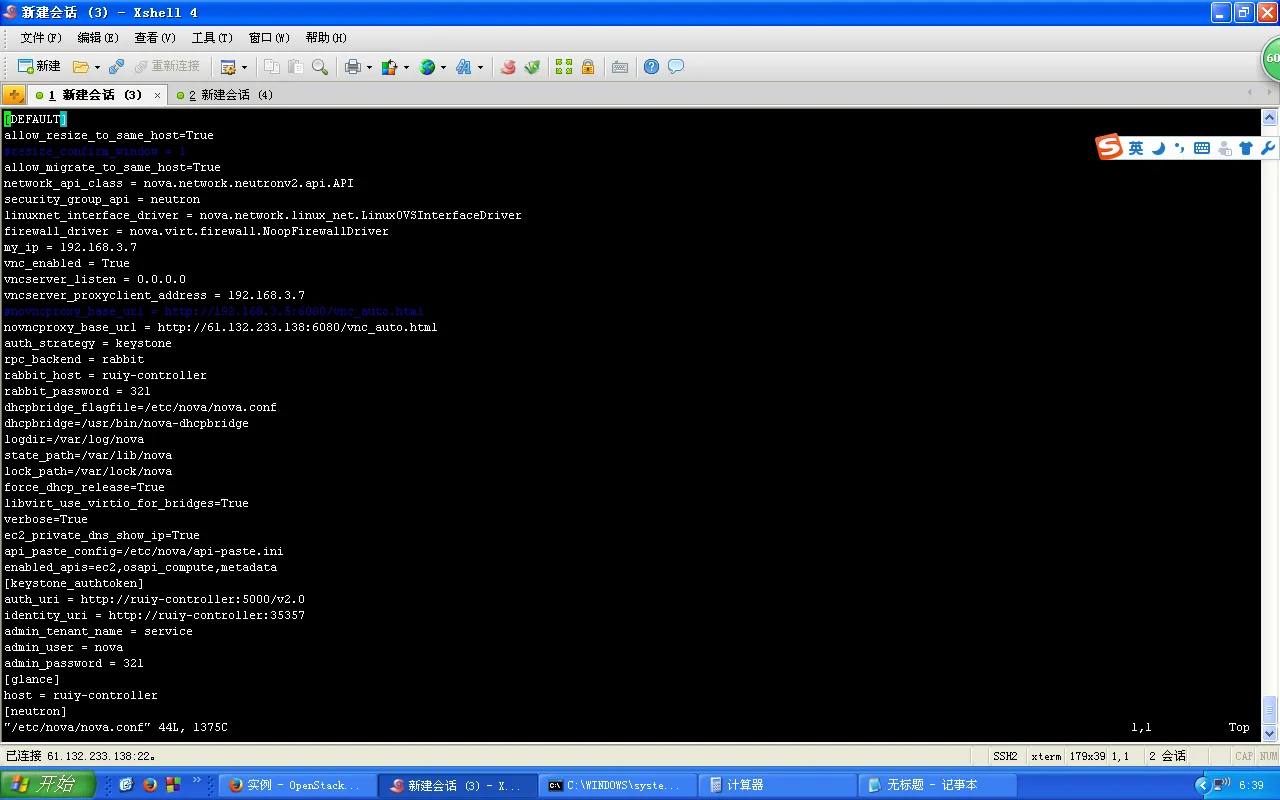This screenshot has width=1280, height=800.
Task: Click the 'my_ip = 192.168.3.7' line
Action: click(x=70, y=247)
